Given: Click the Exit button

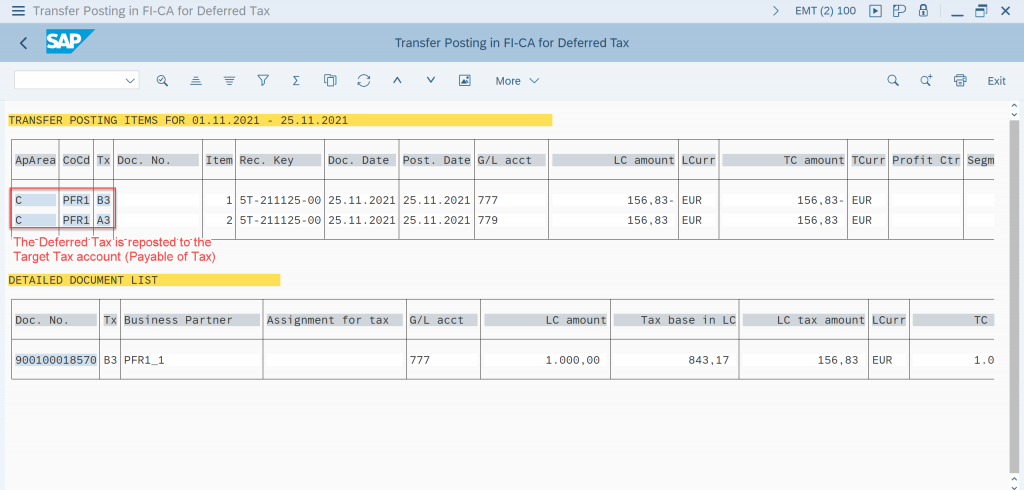Looking at the screenshot, I should pyautogui.click(x=996, y=81).
